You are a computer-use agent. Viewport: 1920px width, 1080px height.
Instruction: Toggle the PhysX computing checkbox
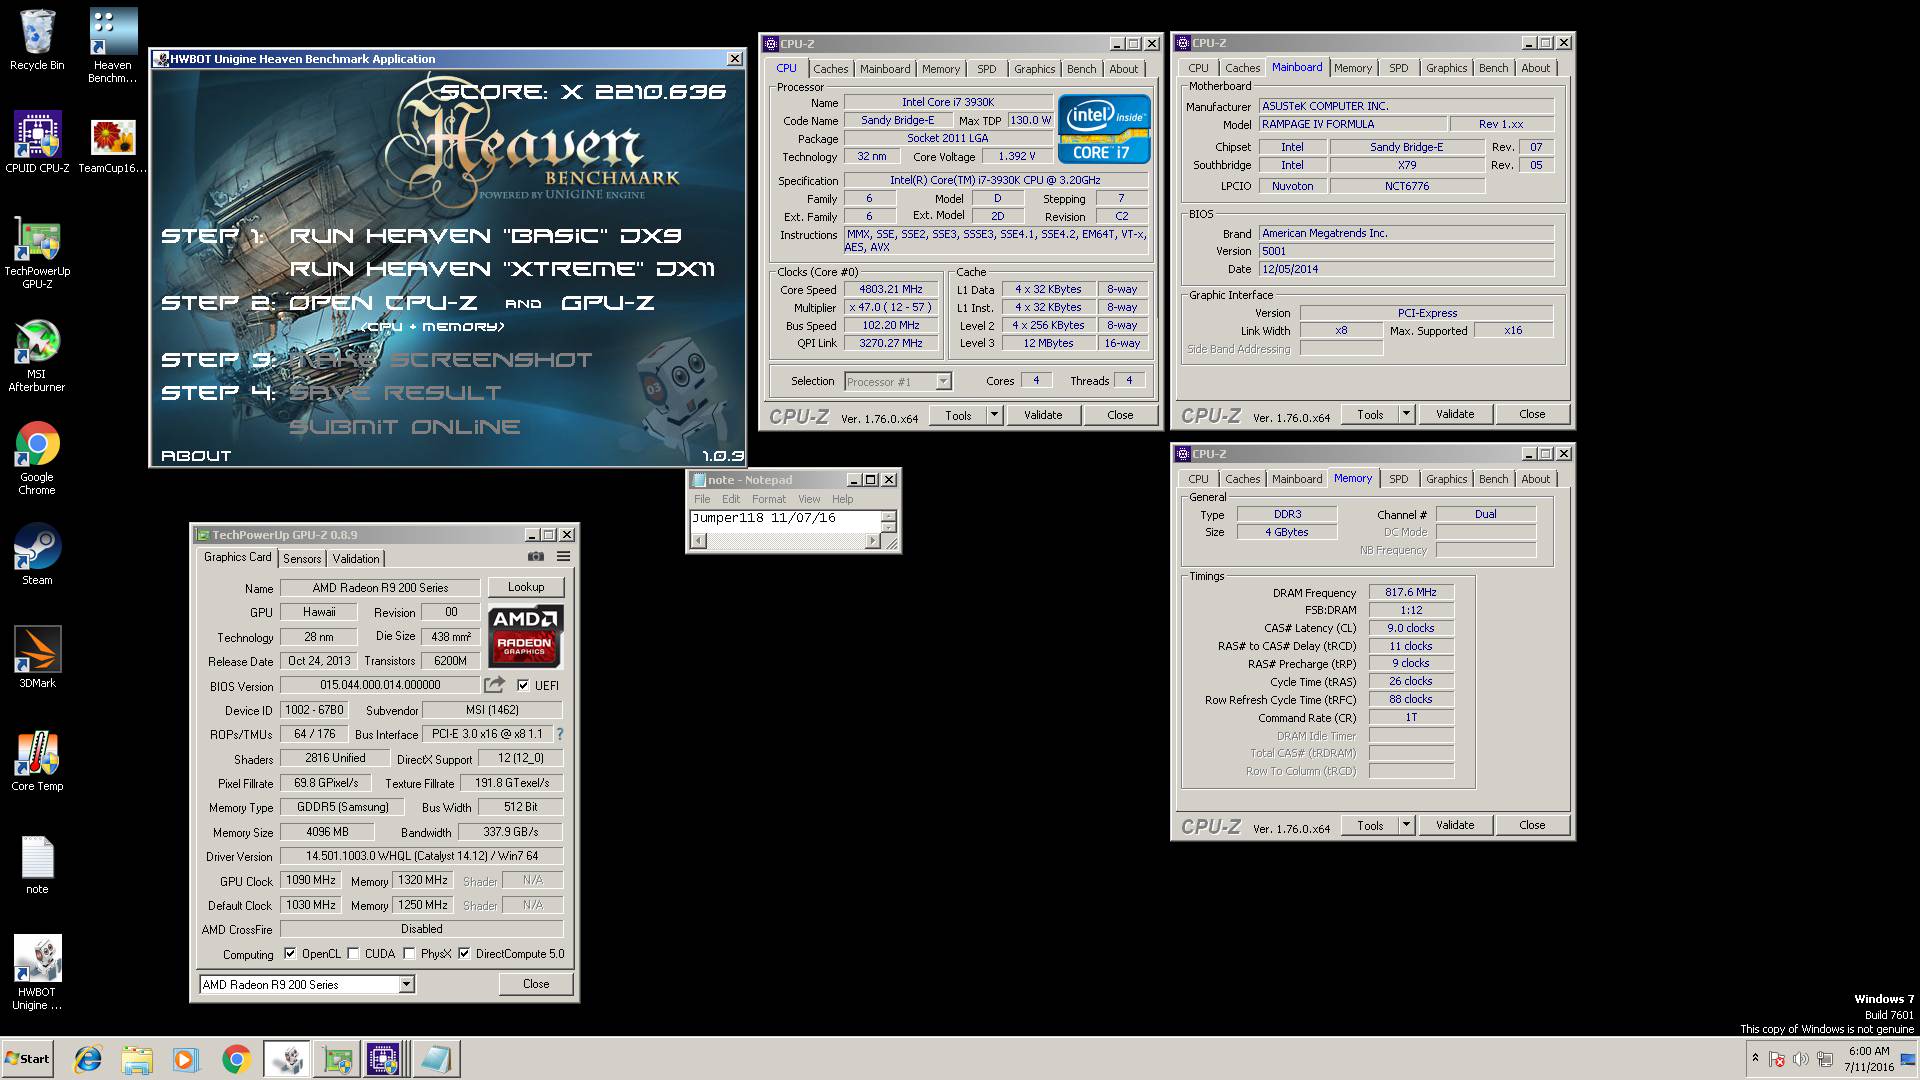pyautogui.click(x=409, y=954)
